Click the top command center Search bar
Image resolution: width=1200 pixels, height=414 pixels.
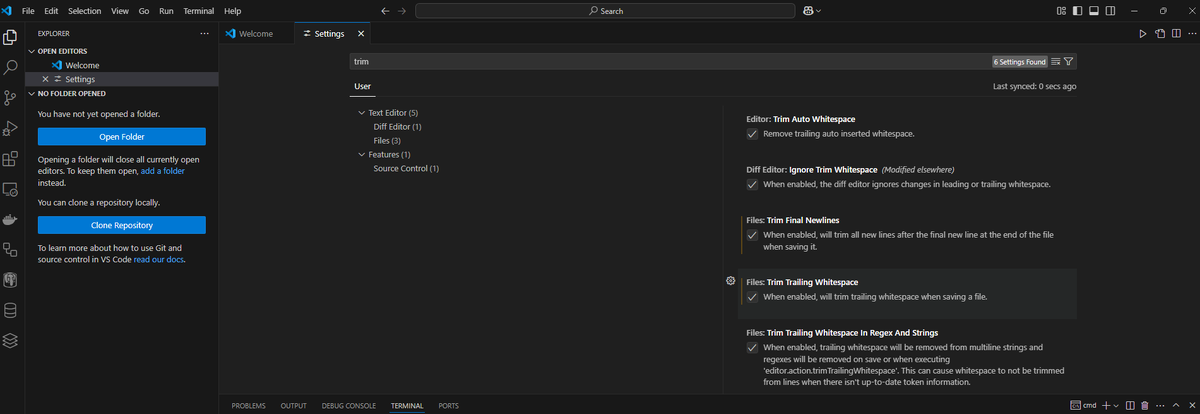[606, 10]
